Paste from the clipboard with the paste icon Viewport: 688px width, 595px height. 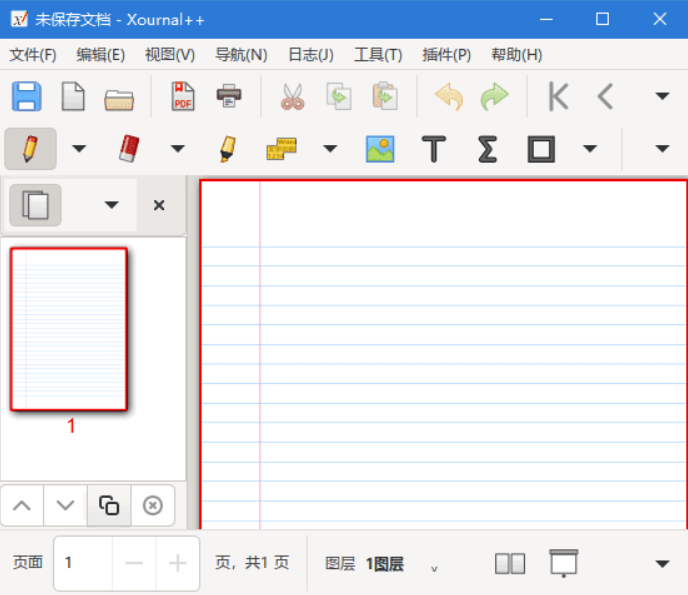(x=385, y=96)
